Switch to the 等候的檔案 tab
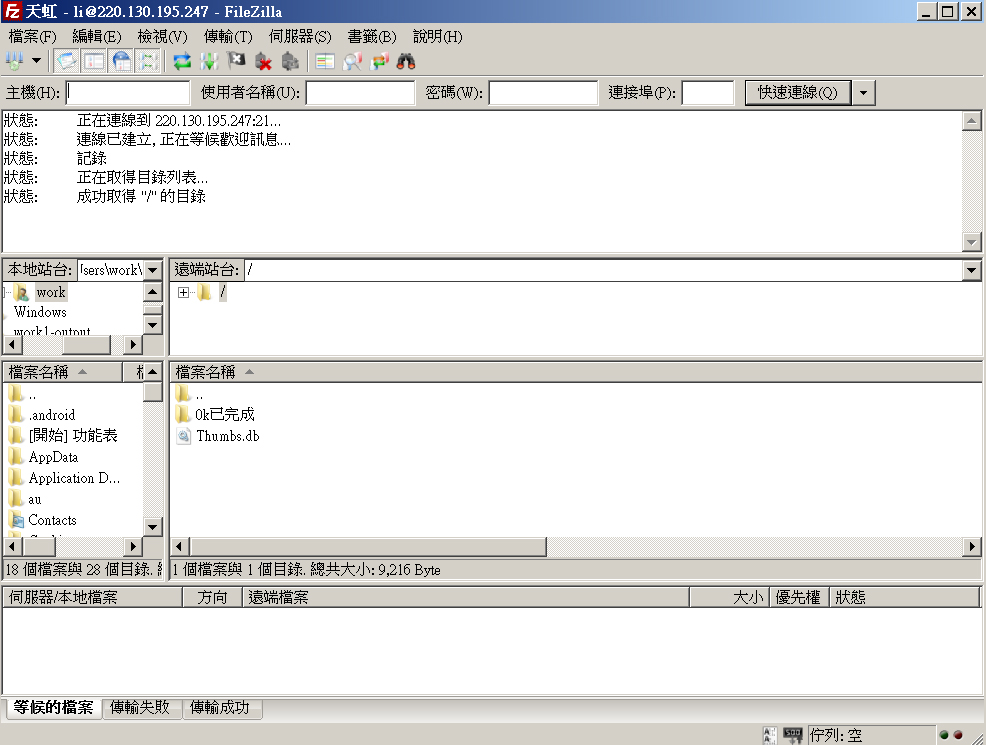 click(x=53, y=707)
